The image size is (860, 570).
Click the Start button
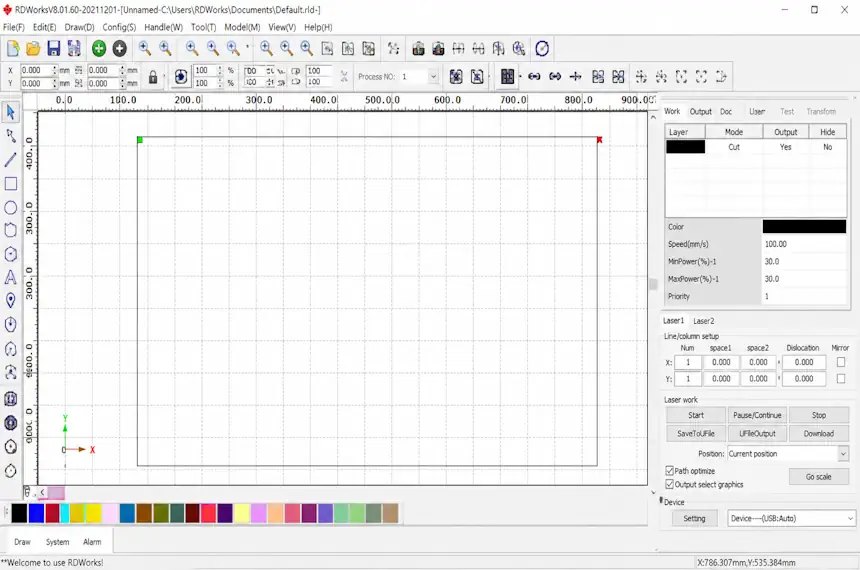(696, 415)
